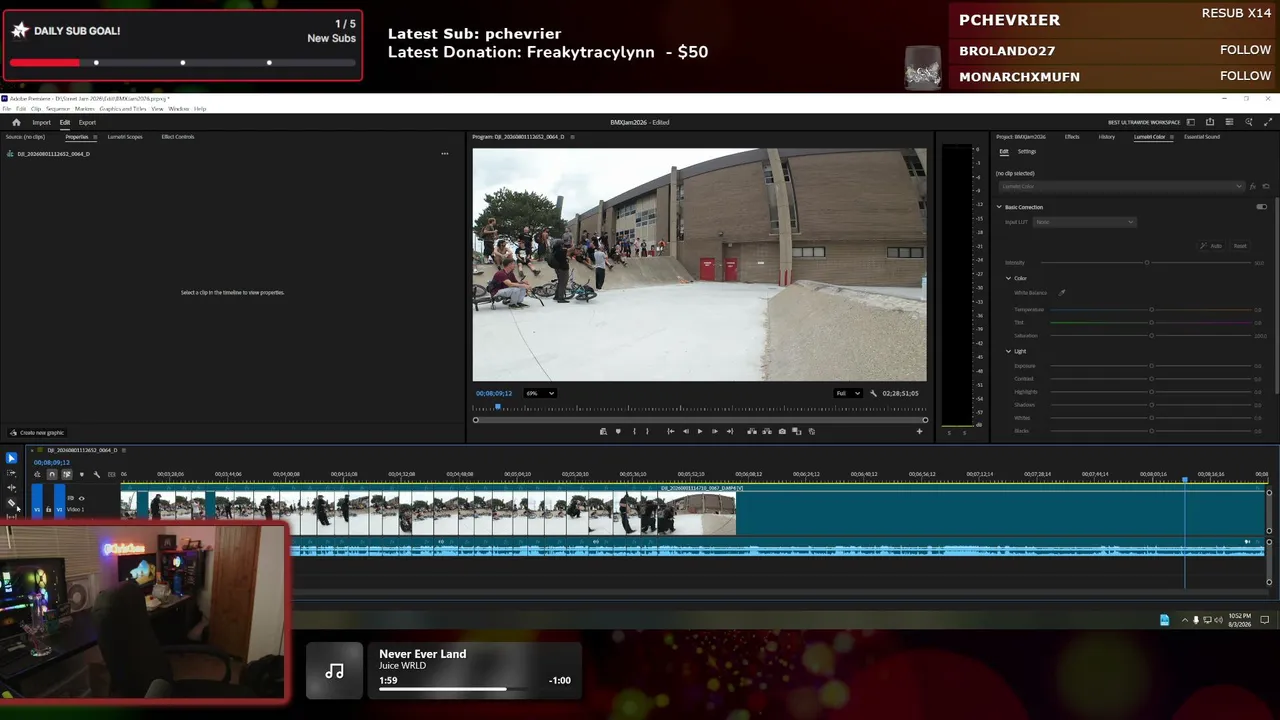The height and width of the screenshot is (720, 1280).
Task: Open the Settings tab in Lumetri Color
Action: [1027, 152]
